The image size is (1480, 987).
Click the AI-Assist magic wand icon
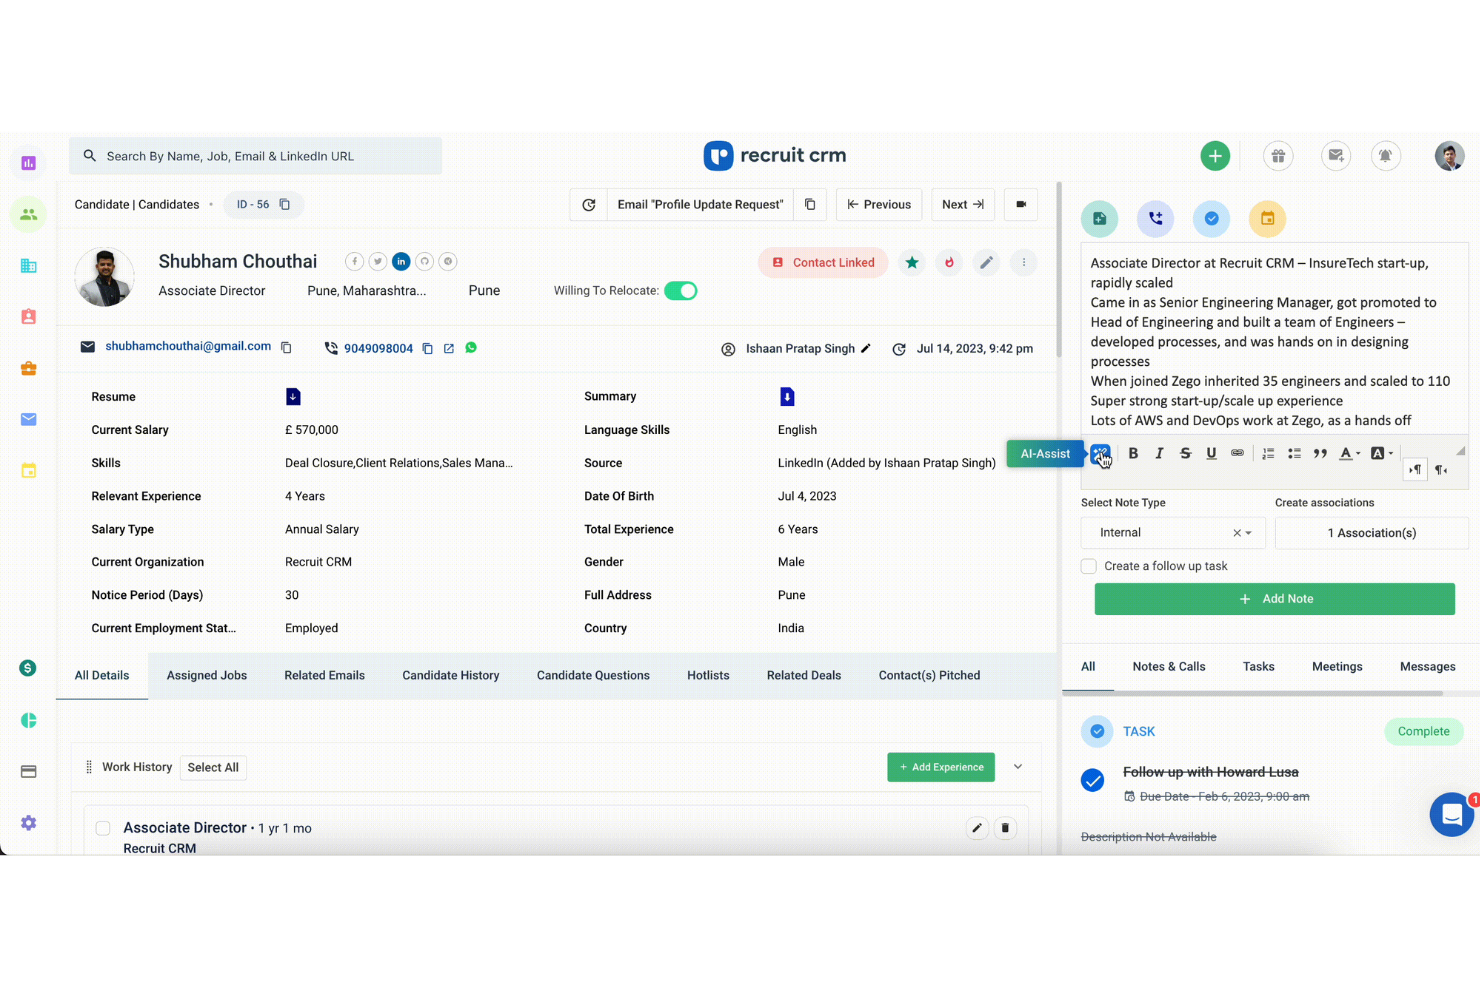1100,454
